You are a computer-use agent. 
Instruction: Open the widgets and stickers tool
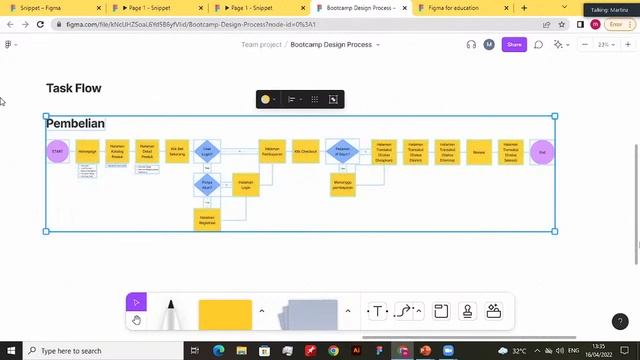coord(493,311)
